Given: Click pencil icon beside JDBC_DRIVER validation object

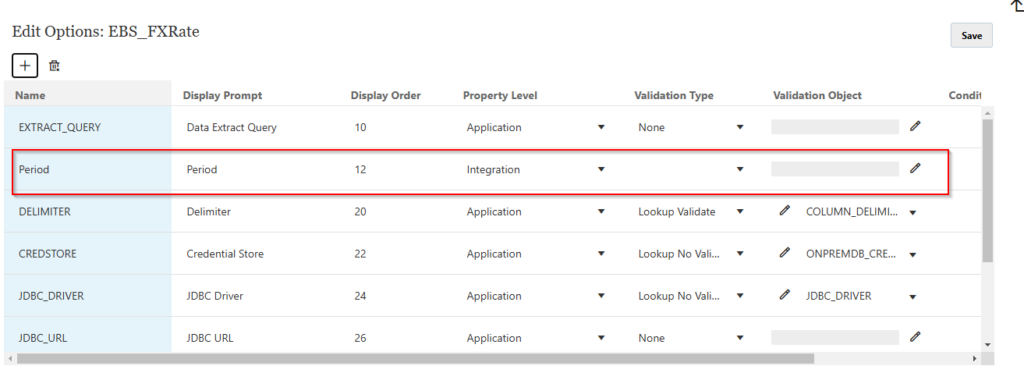Looking at the screenshot, I should (785, 295).
